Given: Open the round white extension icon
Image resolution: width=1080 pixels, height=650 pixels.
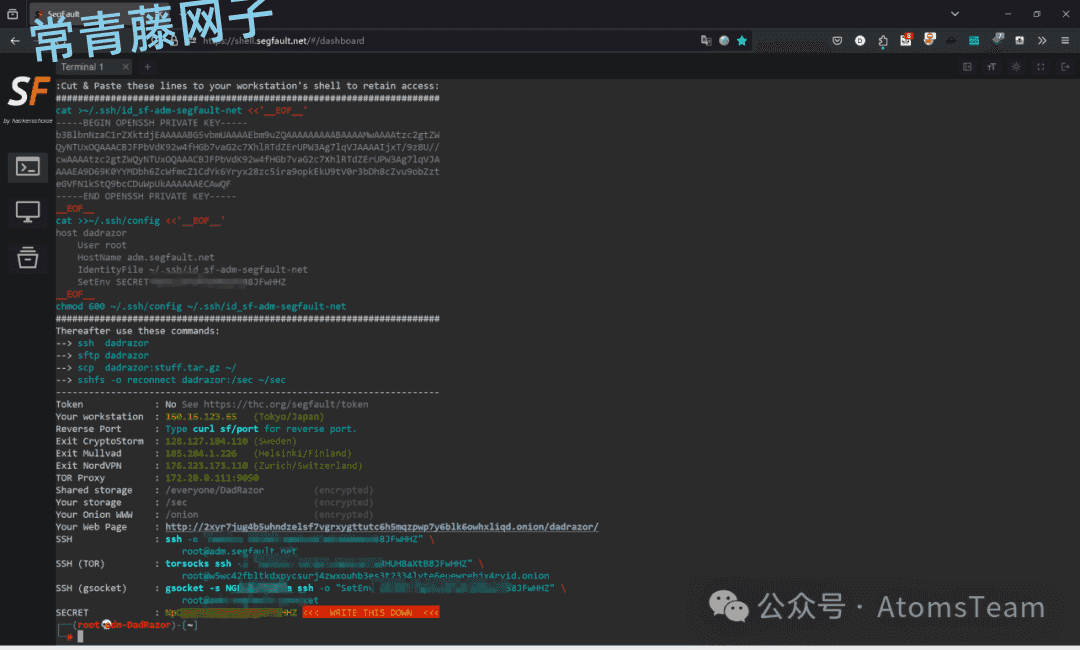Looking at the screenshot, I should pos(860,41).
